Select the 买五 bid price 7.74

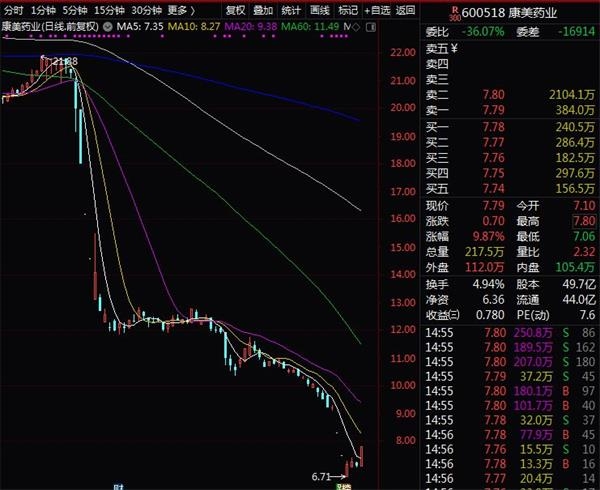pos(493,189)
